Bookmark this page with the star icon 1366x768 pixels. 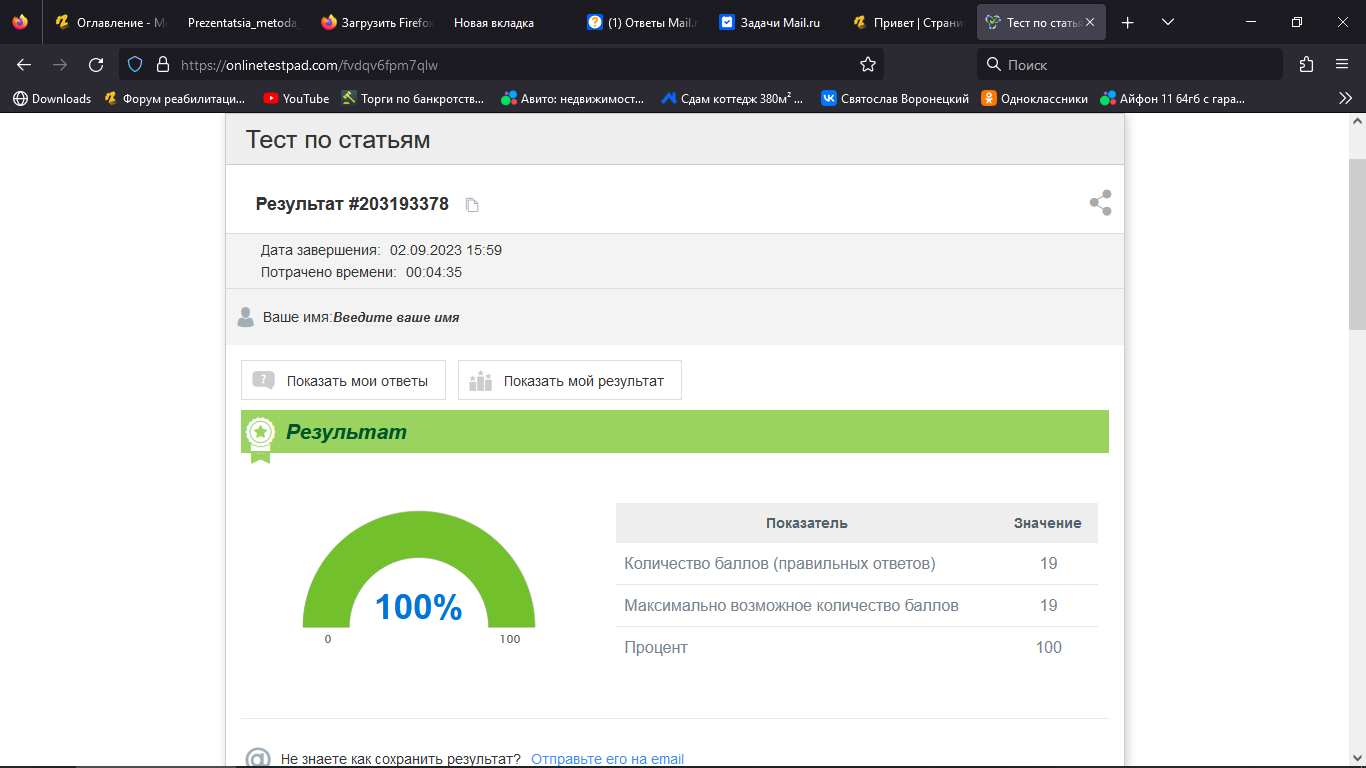coord(867,65)
